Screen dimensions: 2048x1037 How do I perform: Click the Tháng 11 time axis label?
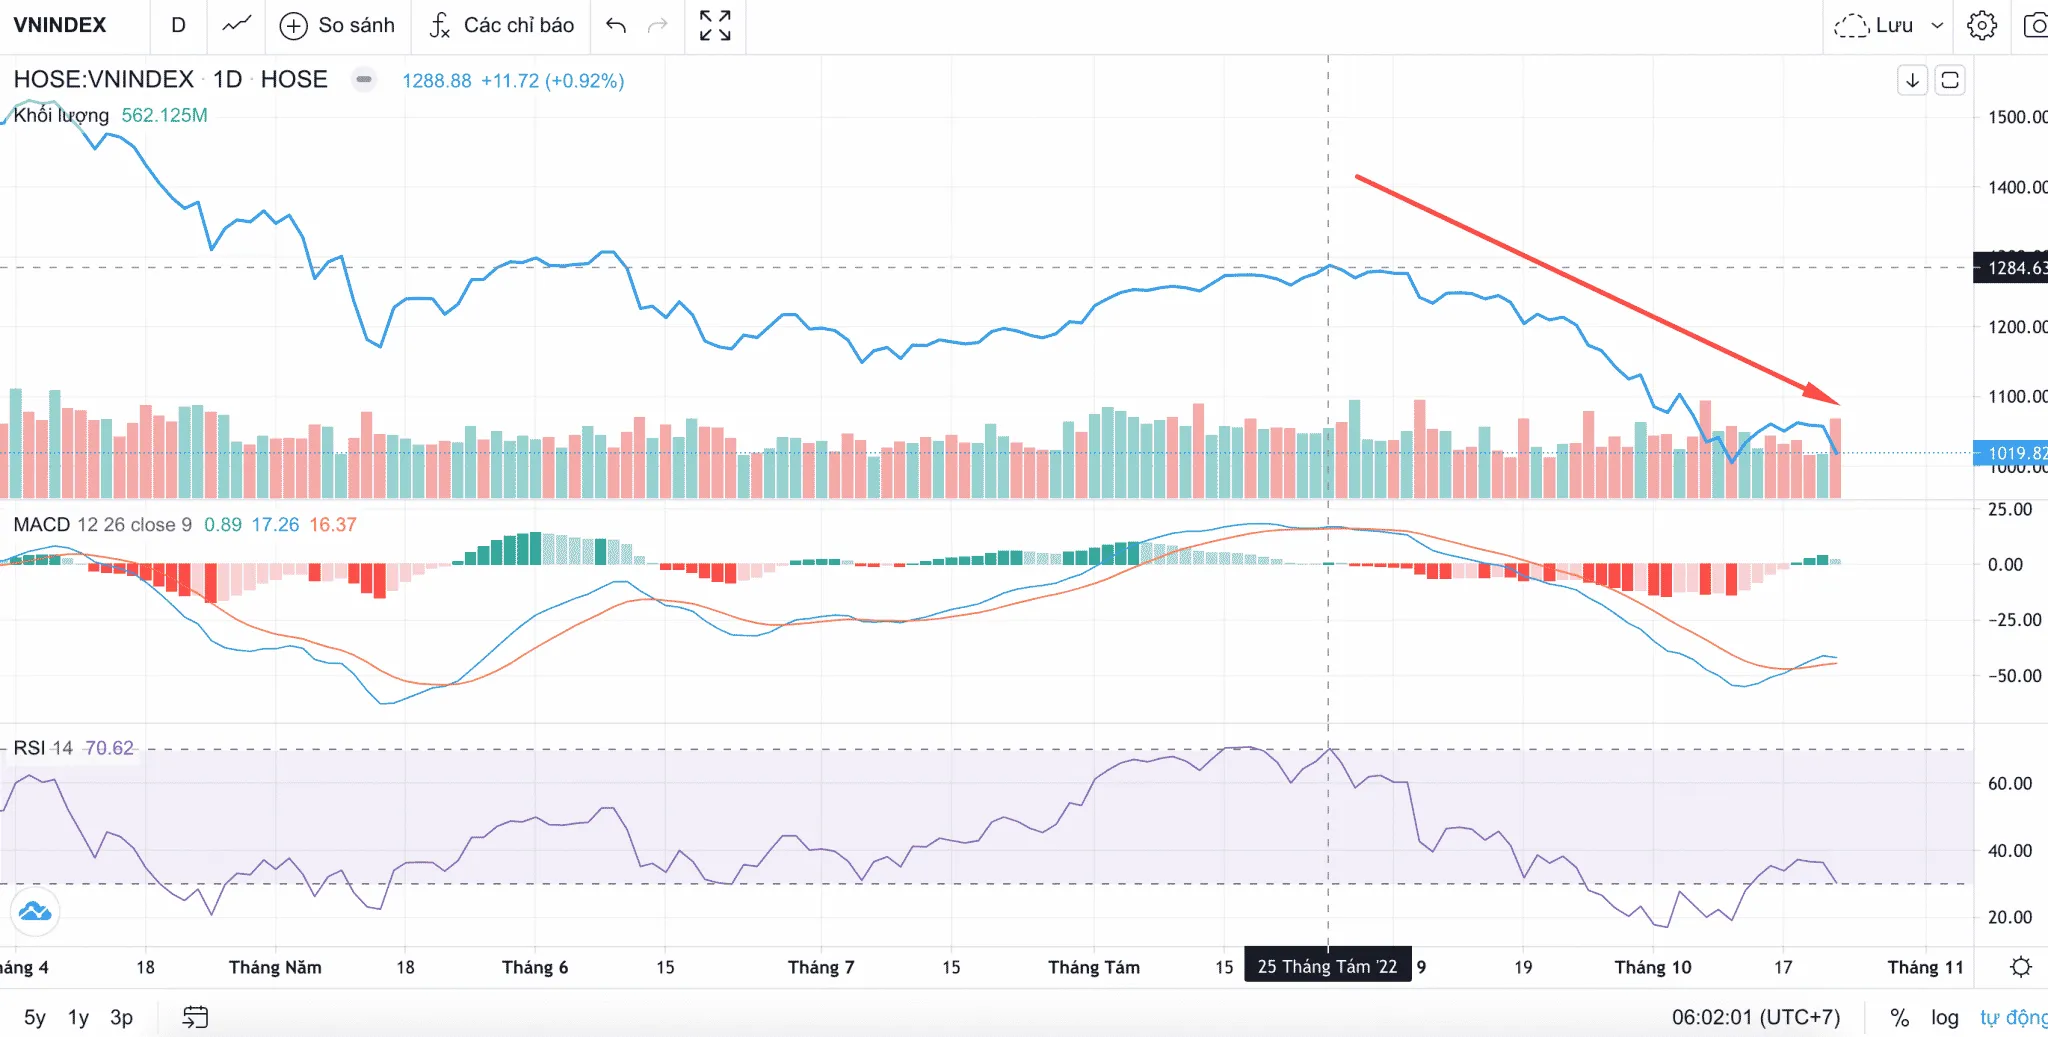1925,967
